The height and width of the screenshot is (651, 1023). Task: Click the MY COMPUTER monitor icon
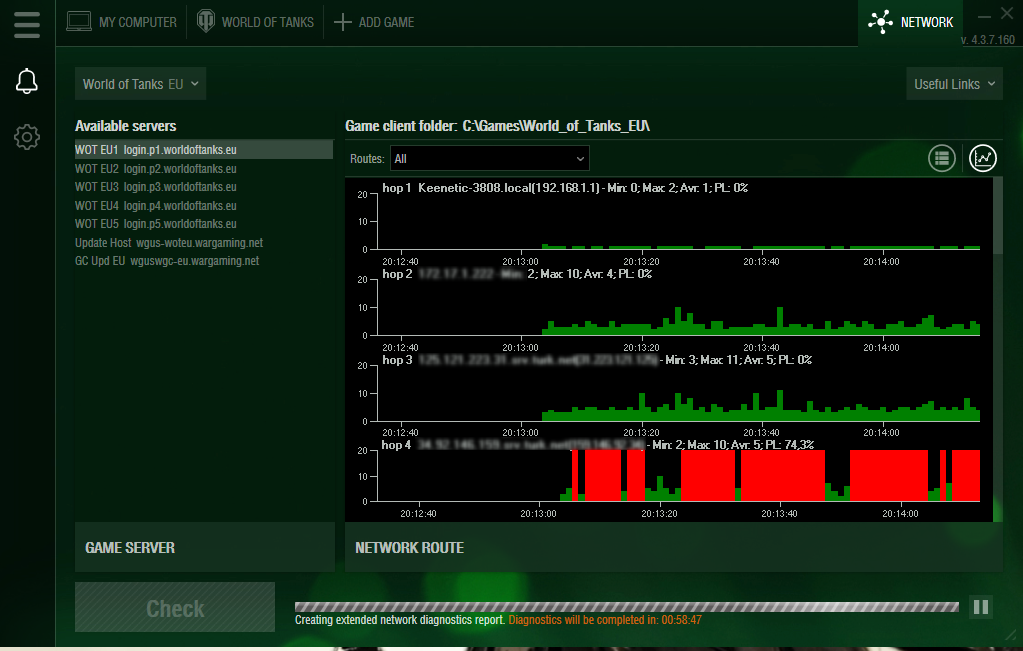point(79,22)
